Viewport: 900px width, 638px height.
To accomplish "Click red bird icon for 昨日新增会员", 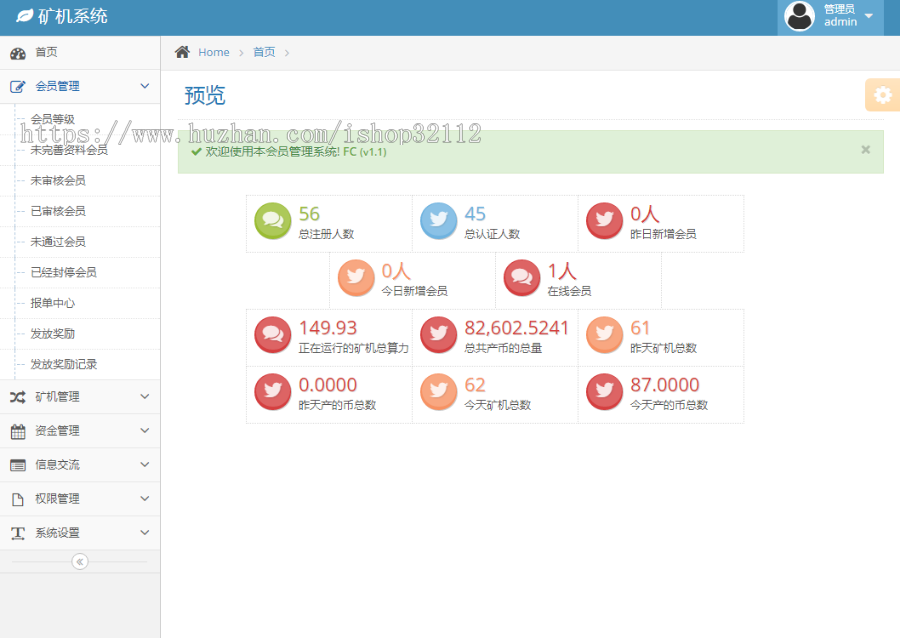I will coord(604,221).
